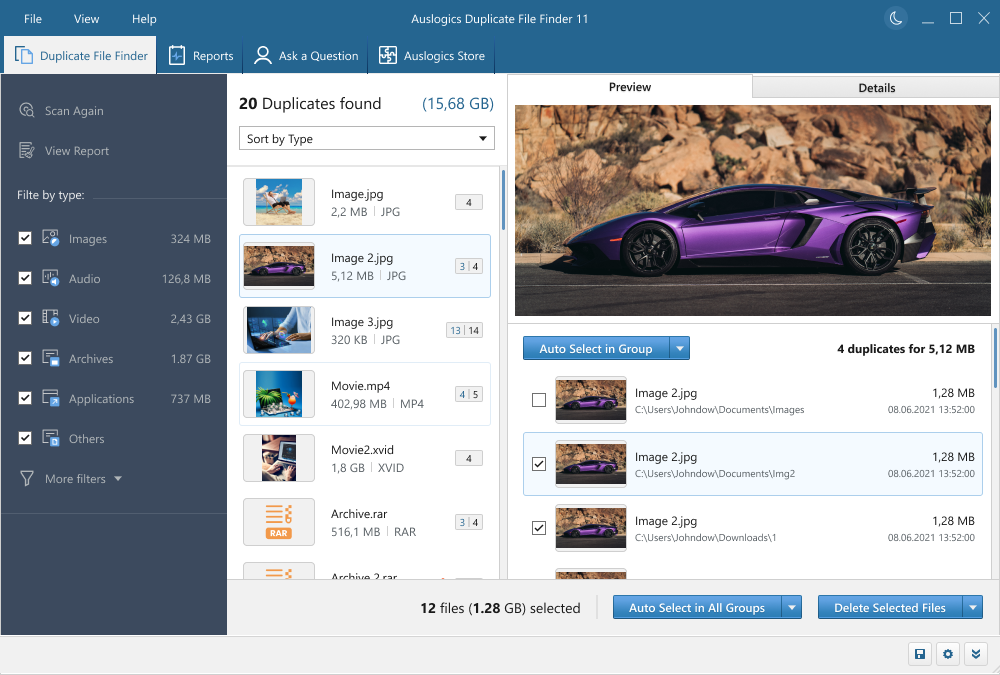Uncheck the Applications filter checkbox
The width and height of the screenshot is (1000, 675).
(x=25, y=398)
